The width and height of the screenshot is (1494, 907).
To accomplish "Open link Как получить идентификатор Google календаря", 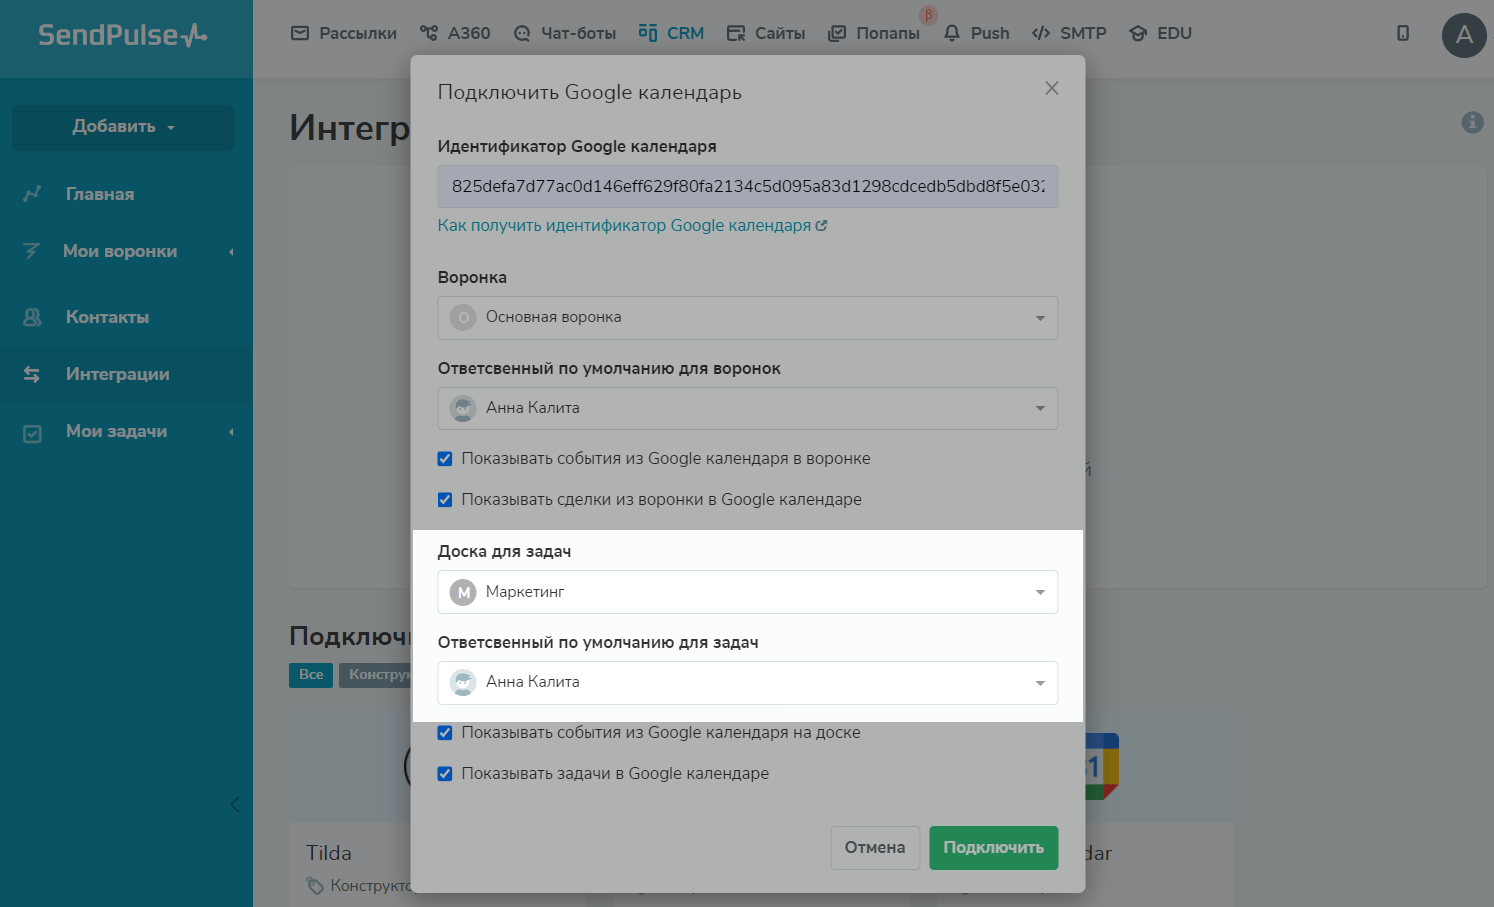I will coord(624,225).
